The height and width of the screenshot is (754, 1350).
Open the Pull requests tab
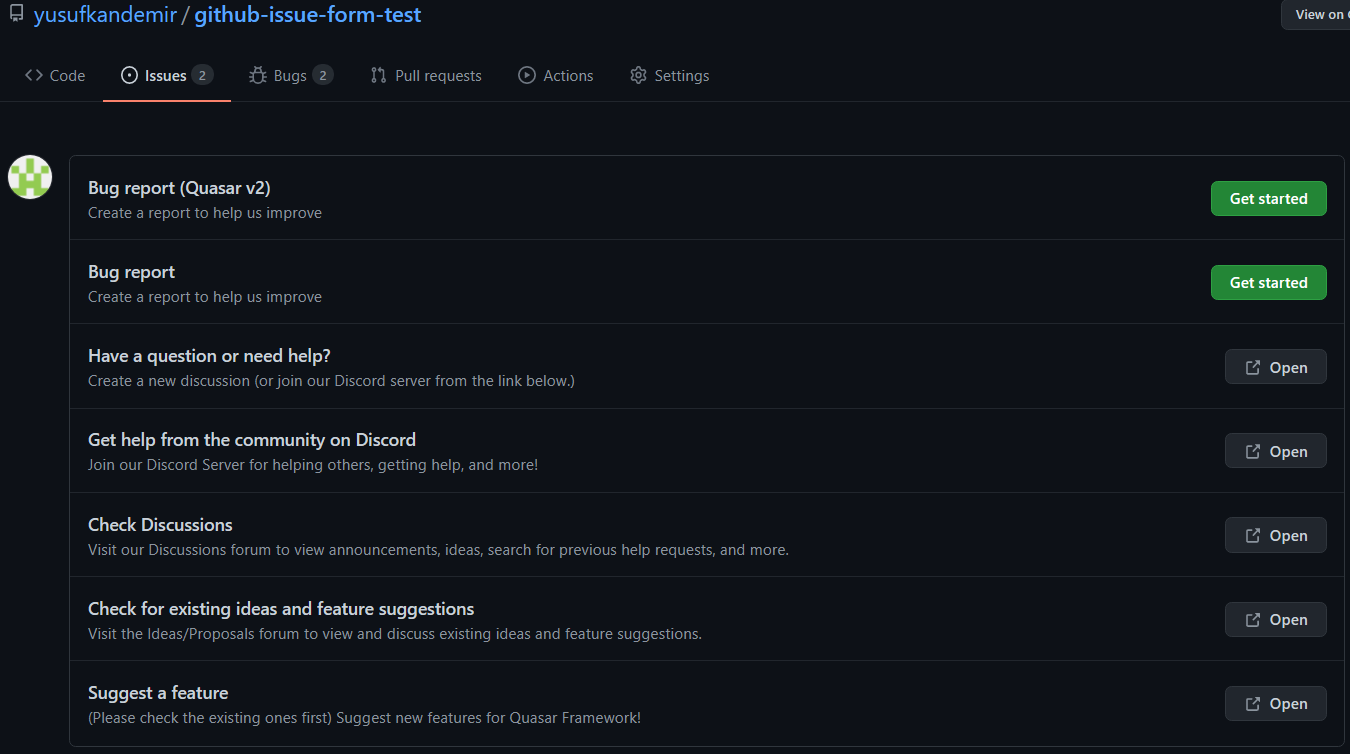coord(438,76)
